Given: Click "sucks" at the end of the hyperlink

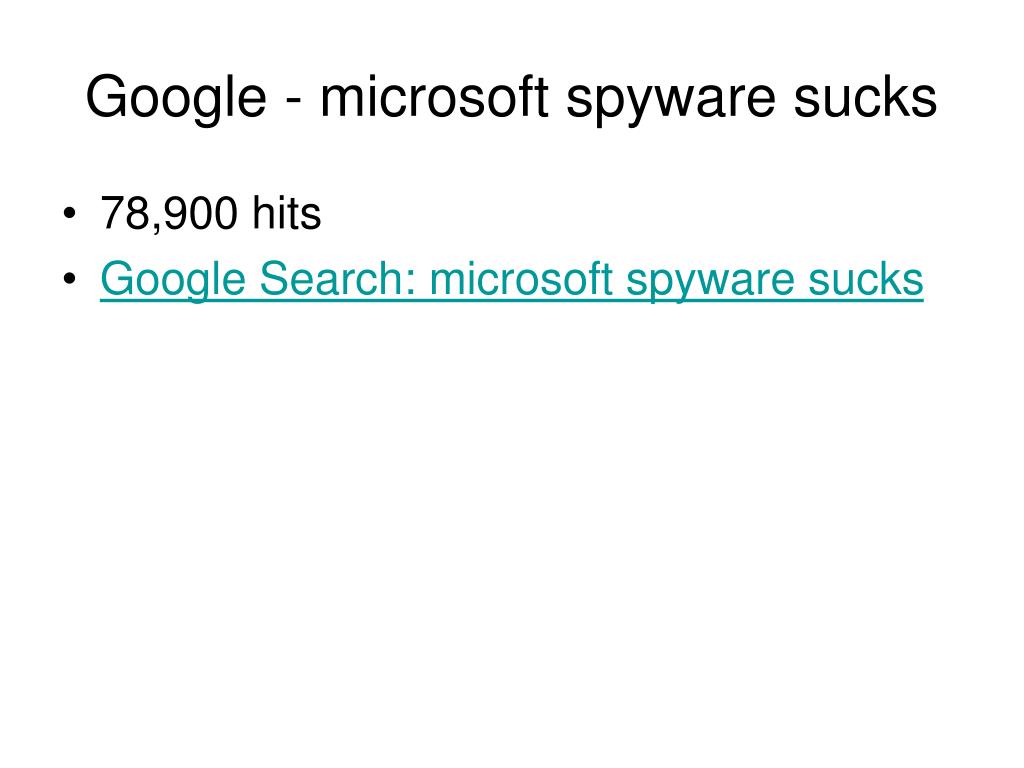Looking at the screenshot, I should [x=866, y=278].
